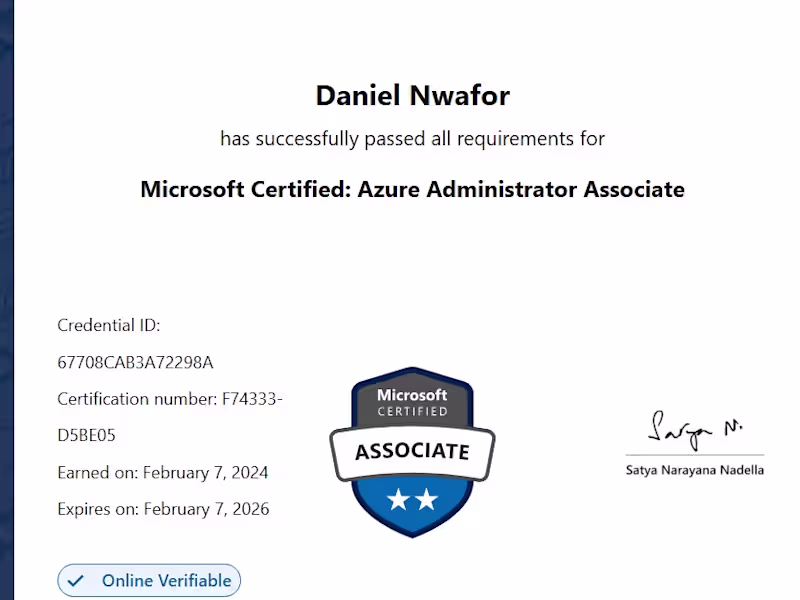Click the two stars on the badge
The image size is (800, 600).
click(412, 499)
